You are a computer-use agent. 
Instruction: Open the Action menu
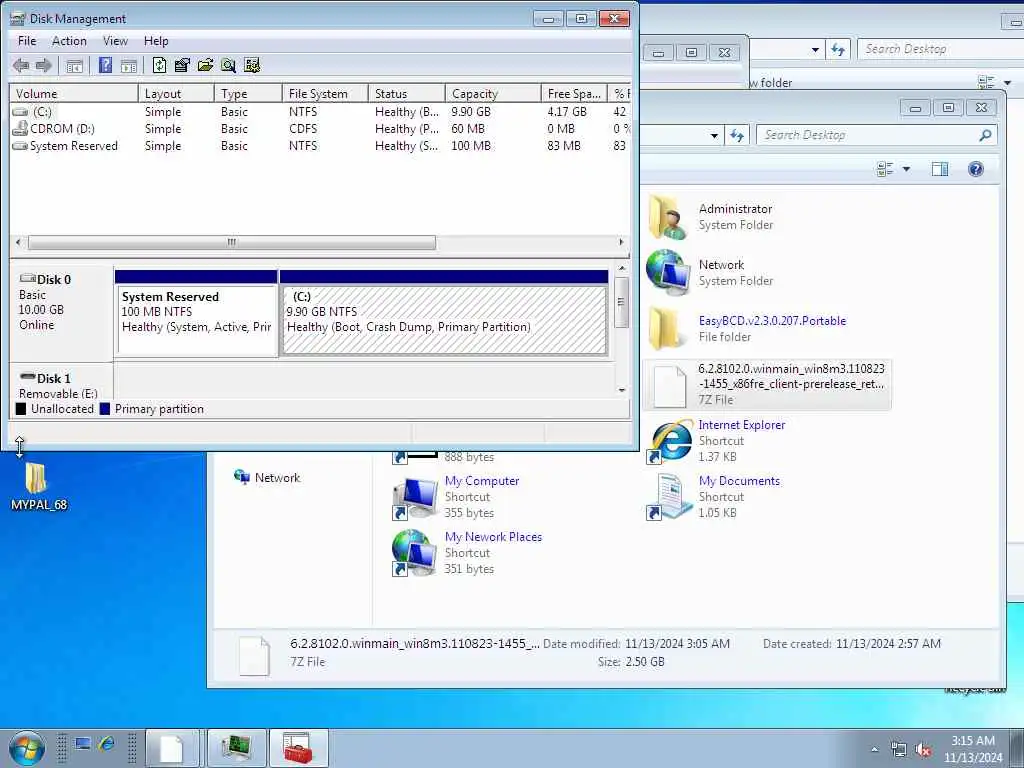coord(69,40)
